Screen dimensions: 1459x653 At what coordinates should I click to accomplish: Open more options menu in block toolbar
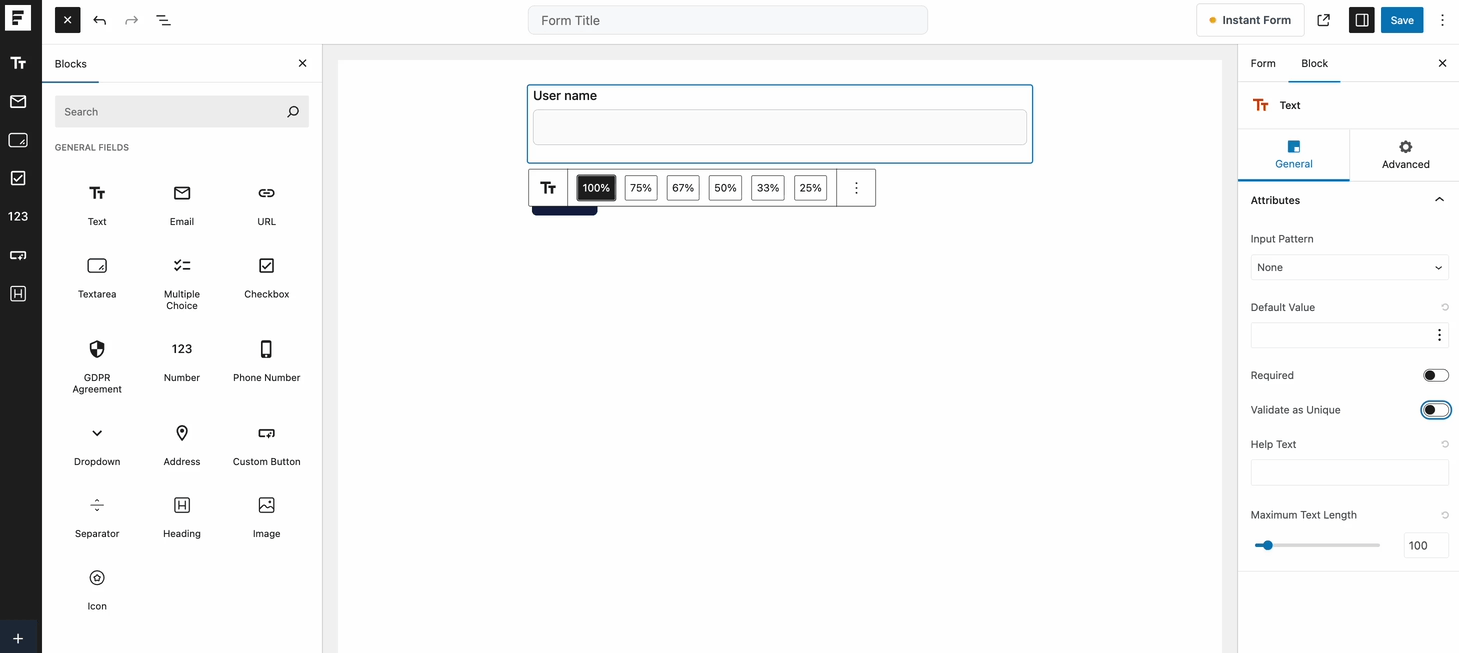(x=856, y=187)
